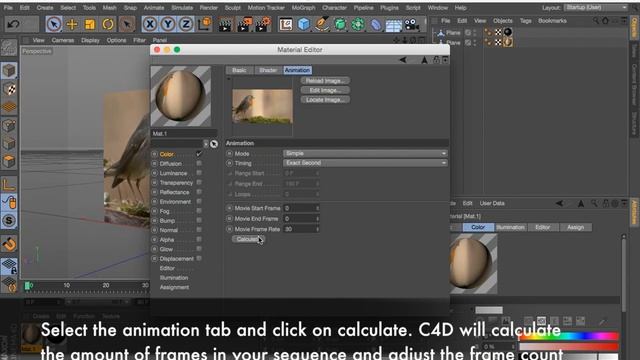Open Edit Render Settings icon
The height and width of the screenshot is (360, 640).
(262, 25)
